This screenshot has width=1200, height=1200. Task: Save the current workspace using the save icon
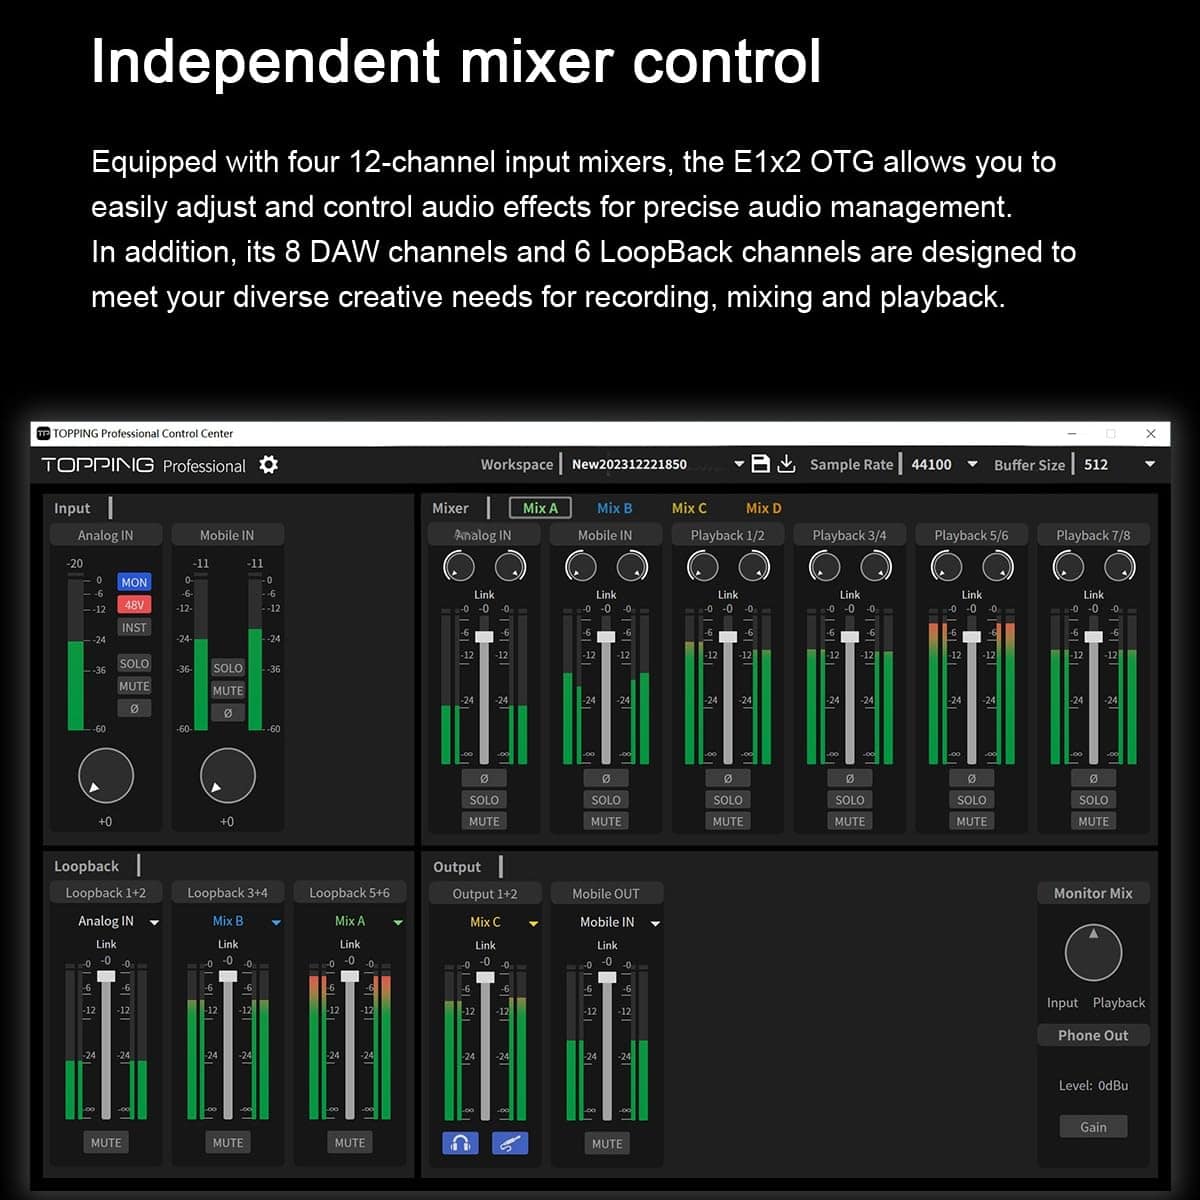coord(761,463)
